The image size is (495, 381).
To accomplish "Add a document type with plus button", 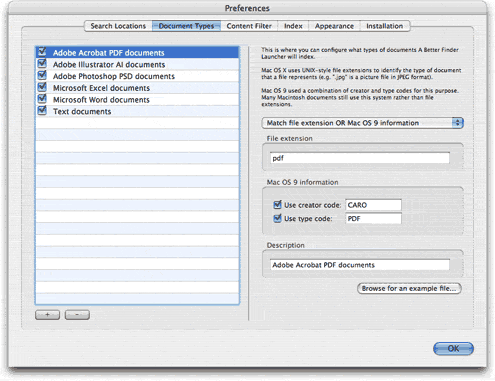I will point(47,315).
